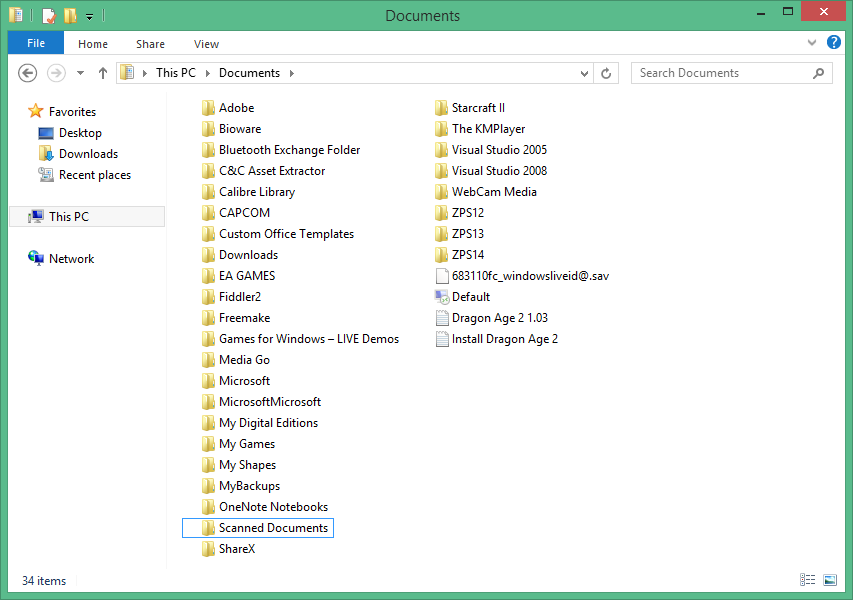Open the Network item in the sidebar
853x600 pixels.
(x=69, y=258)
